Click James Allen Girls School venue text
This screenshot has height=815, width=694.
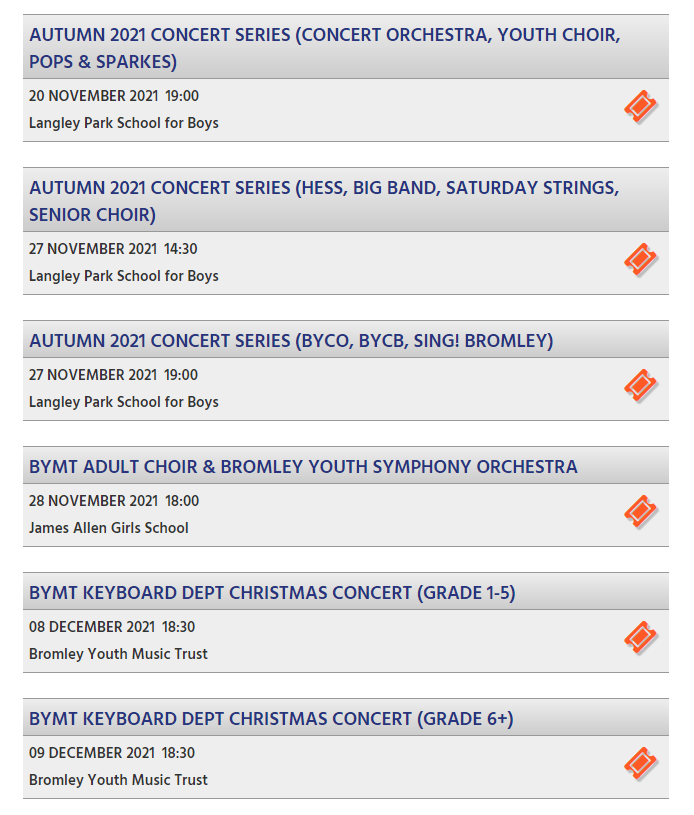[108, 528]
